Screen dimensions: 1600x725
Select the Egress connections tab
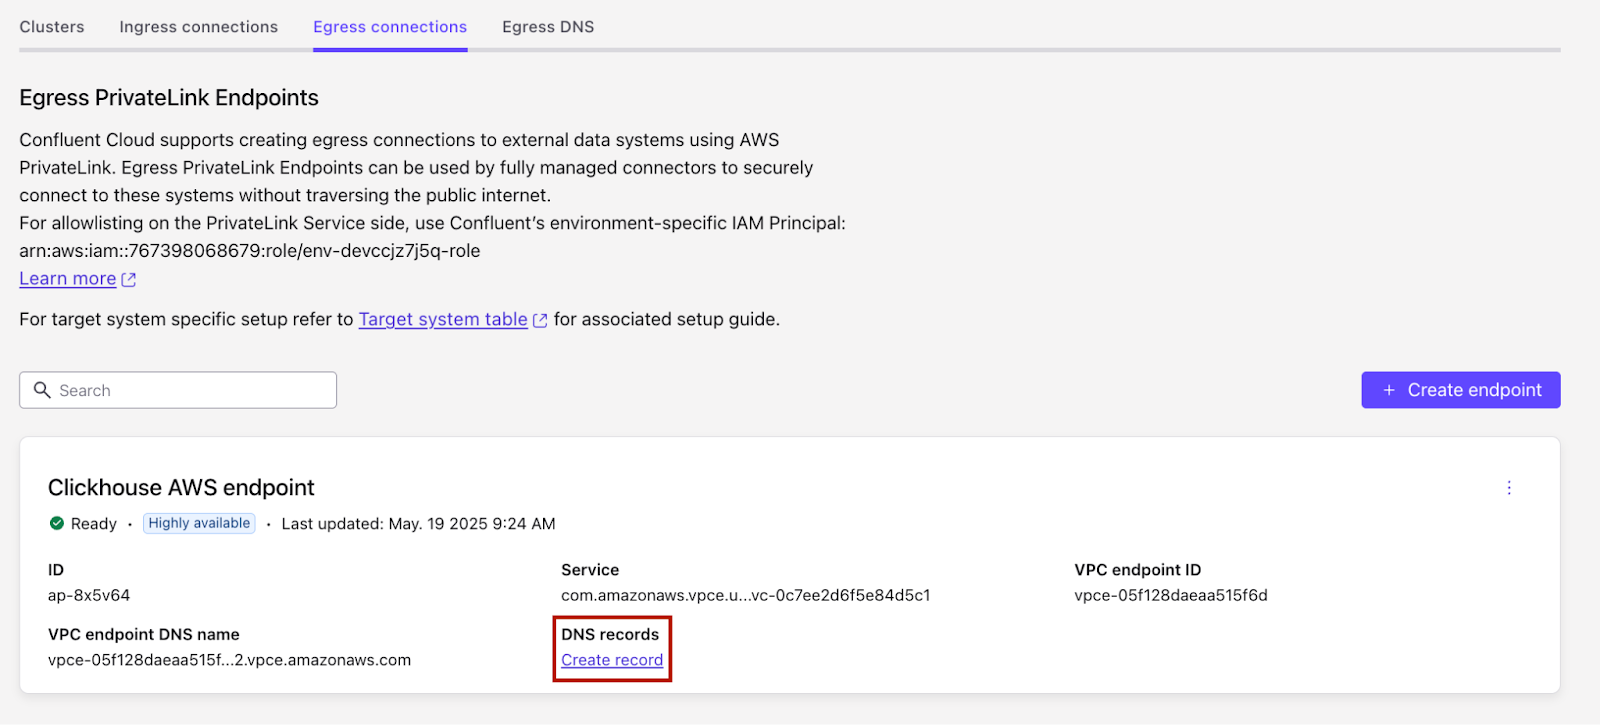(x=390, y=27)
